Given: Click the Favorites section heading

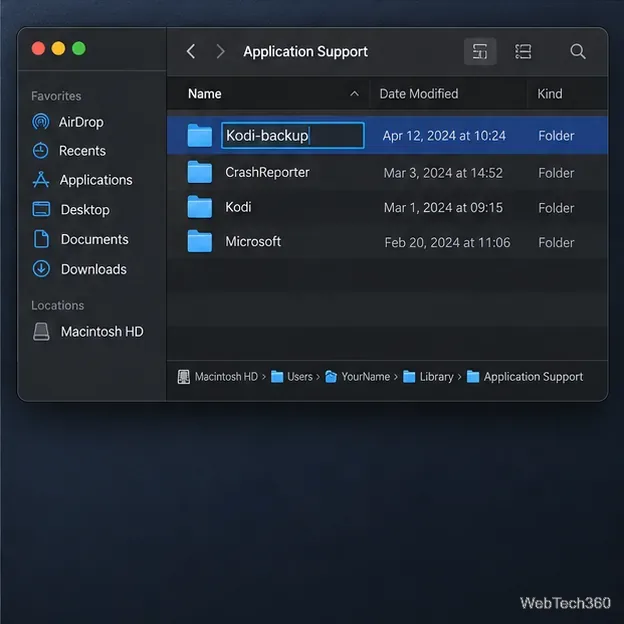Looking at the screenshot, I should click(56, 96).
